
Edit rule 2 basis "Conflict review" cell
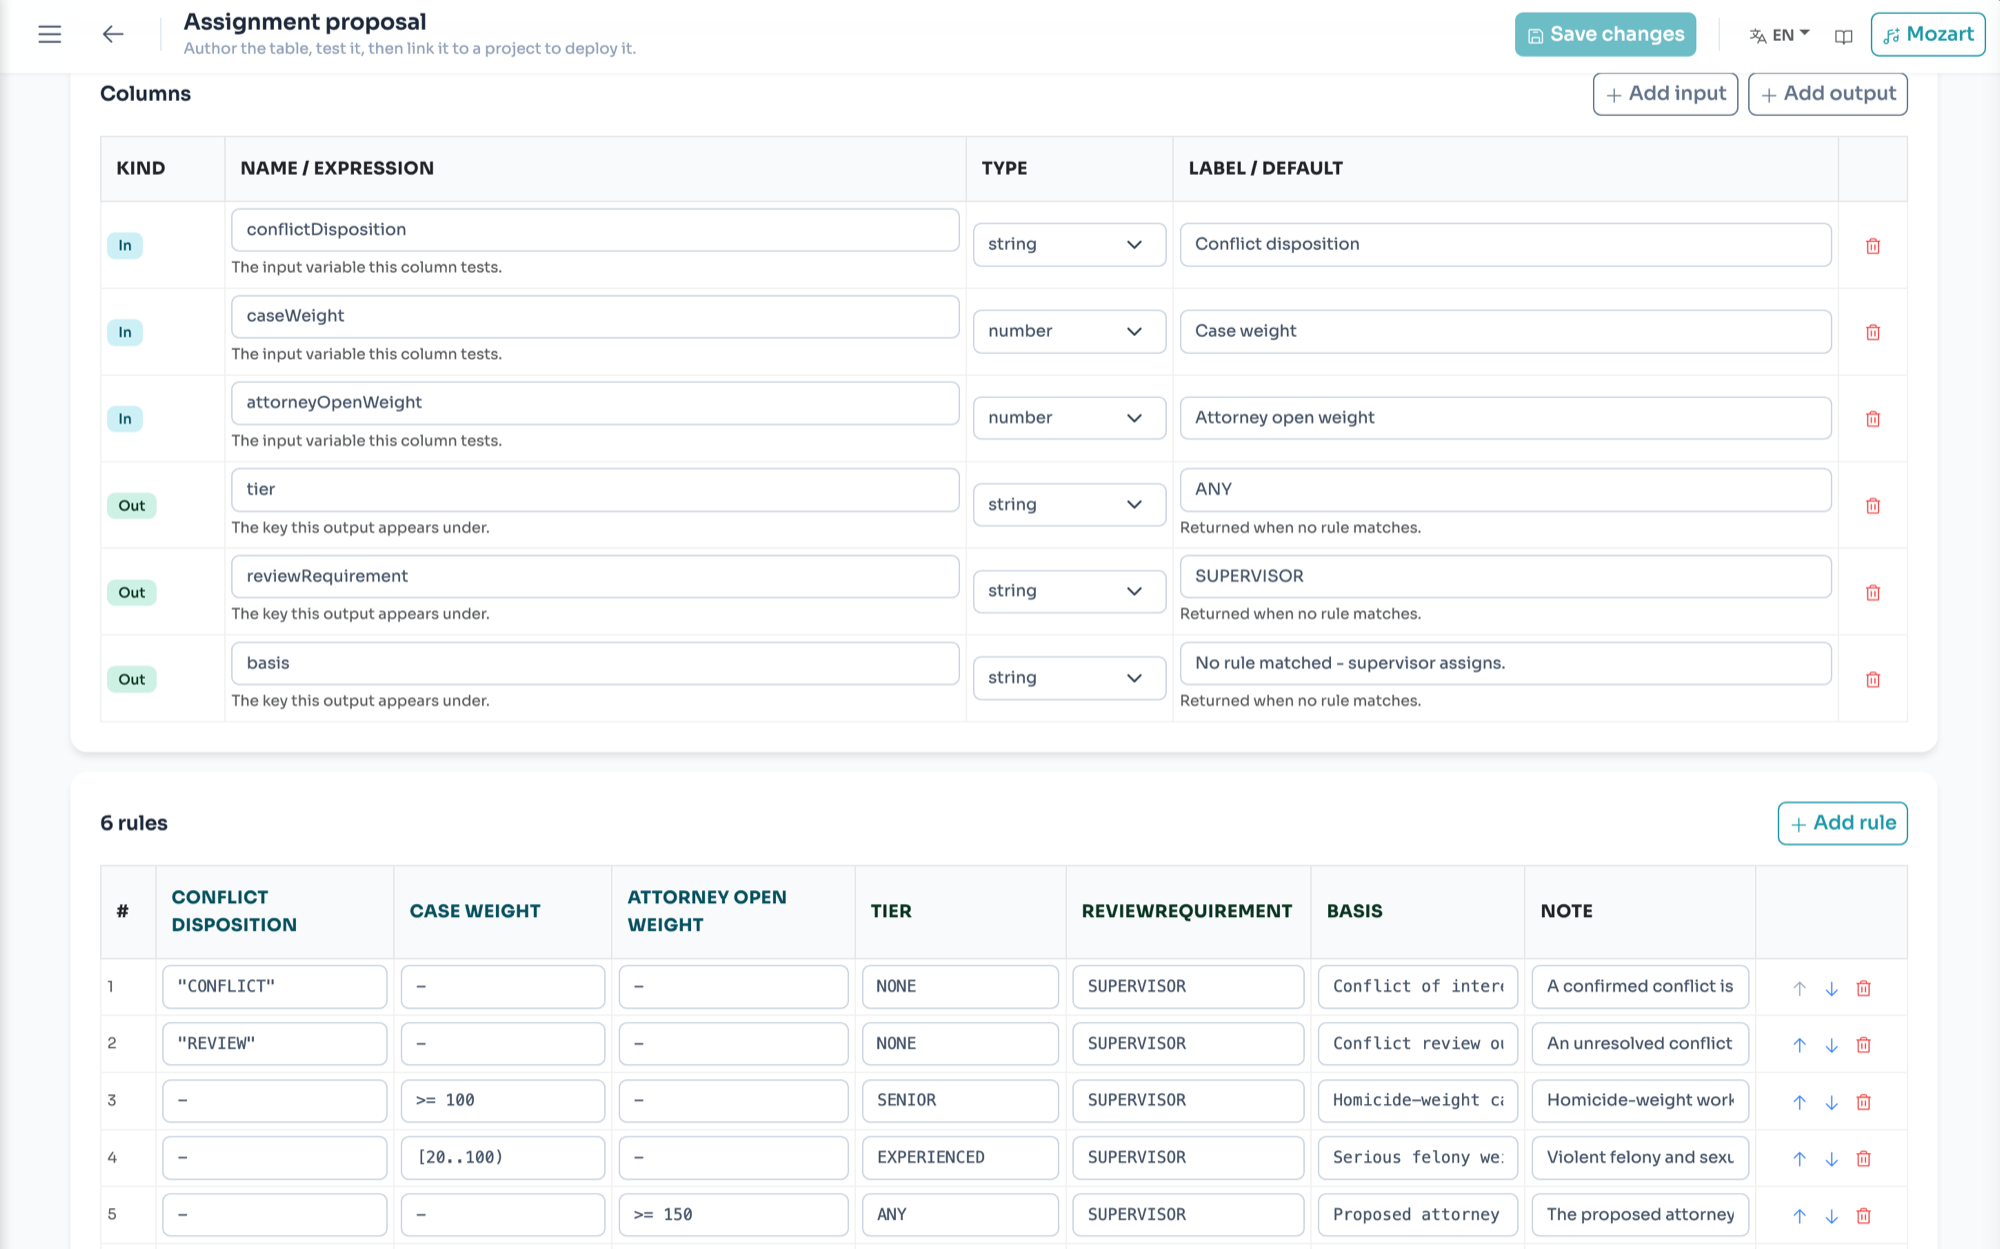[x=1418, y=1044]
